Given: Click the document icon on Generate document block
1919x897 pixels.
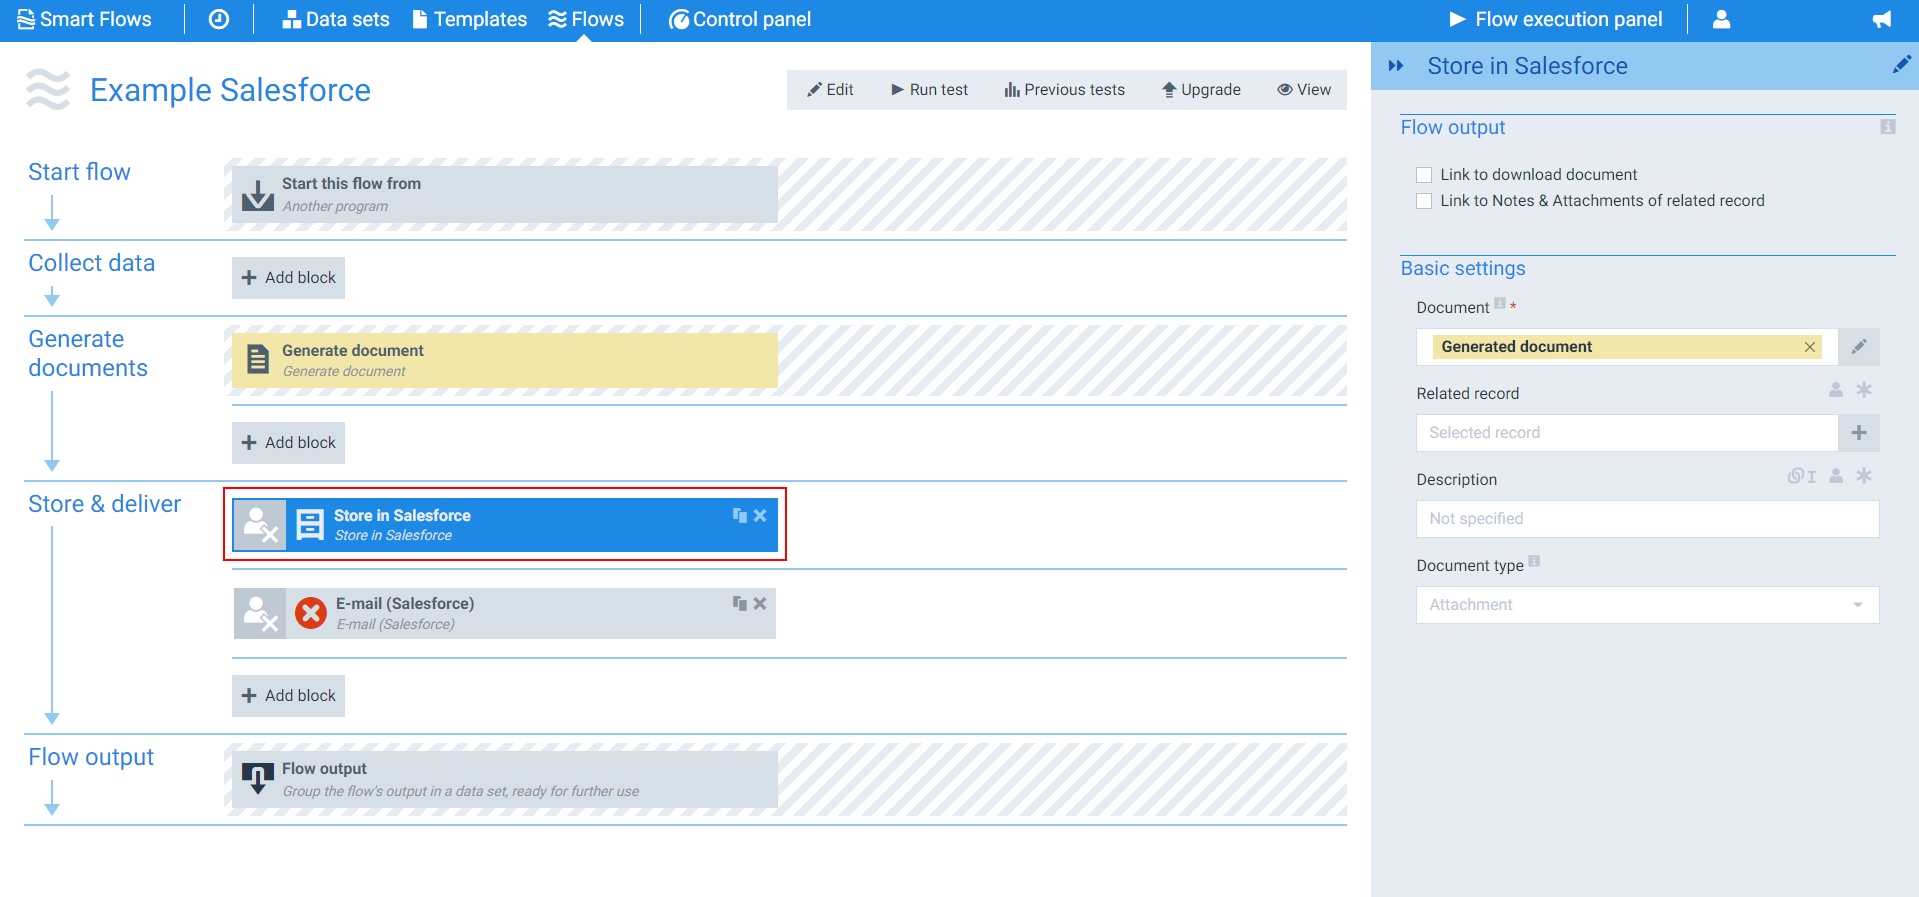Looking at the screenshot, I should [x=258, y=359].
